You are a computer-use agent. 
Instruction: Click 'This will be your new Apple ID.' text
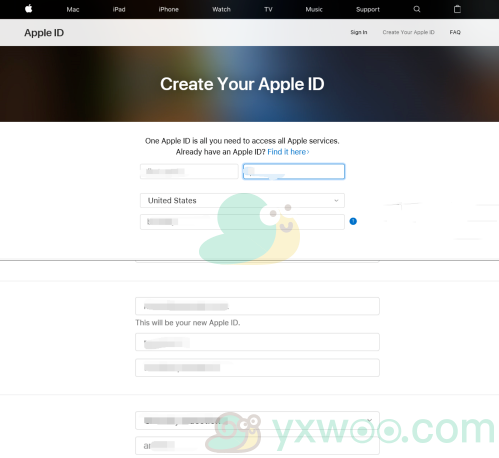(x=188, y=323)
